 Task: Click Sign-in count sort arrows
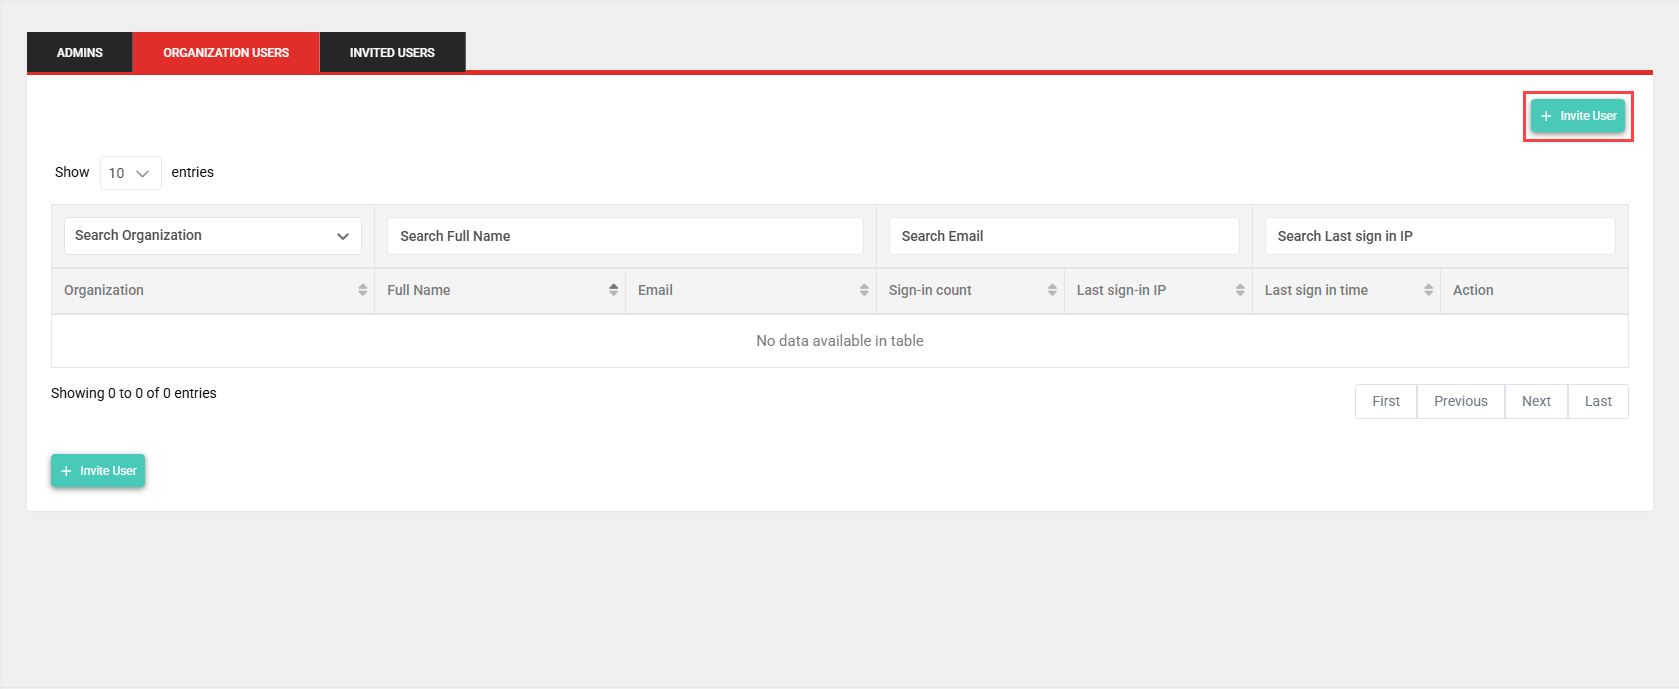tap(1052, 290)
